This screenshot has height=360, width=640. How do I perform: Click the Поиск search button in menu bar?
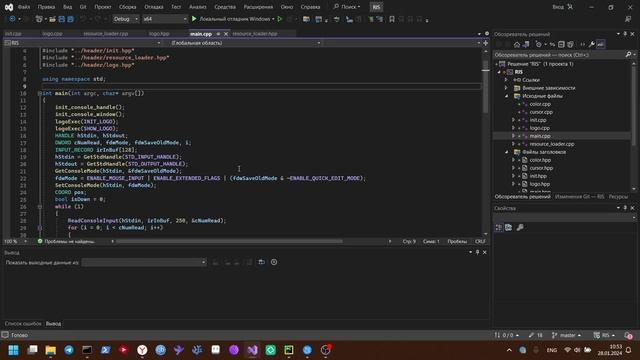tap(347, 7)
